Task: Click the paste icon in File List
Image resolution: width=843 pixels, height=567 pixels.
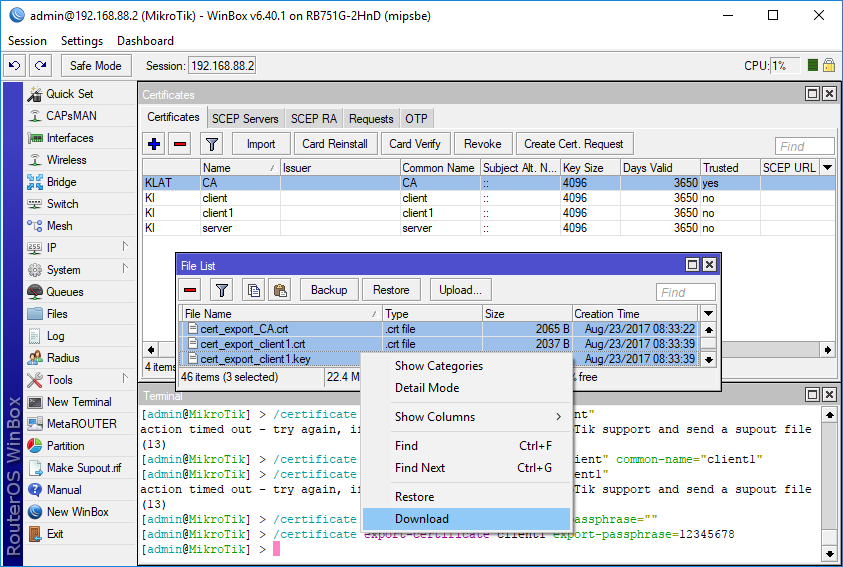Action: tap(280, 290)
